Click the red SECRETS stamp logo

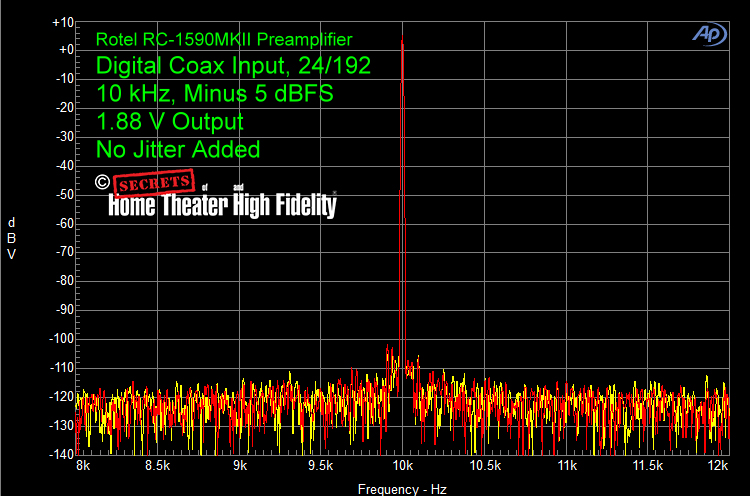pyautogui.click(x=153, y=184)
